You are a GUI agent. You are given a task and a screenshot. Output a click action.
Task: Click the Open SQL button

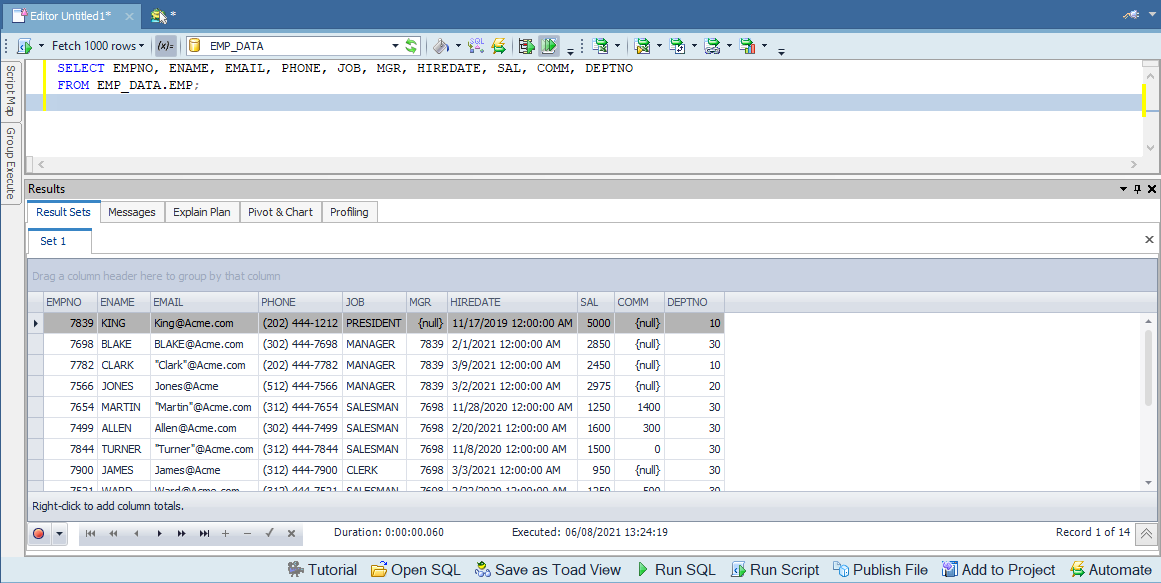415,570
